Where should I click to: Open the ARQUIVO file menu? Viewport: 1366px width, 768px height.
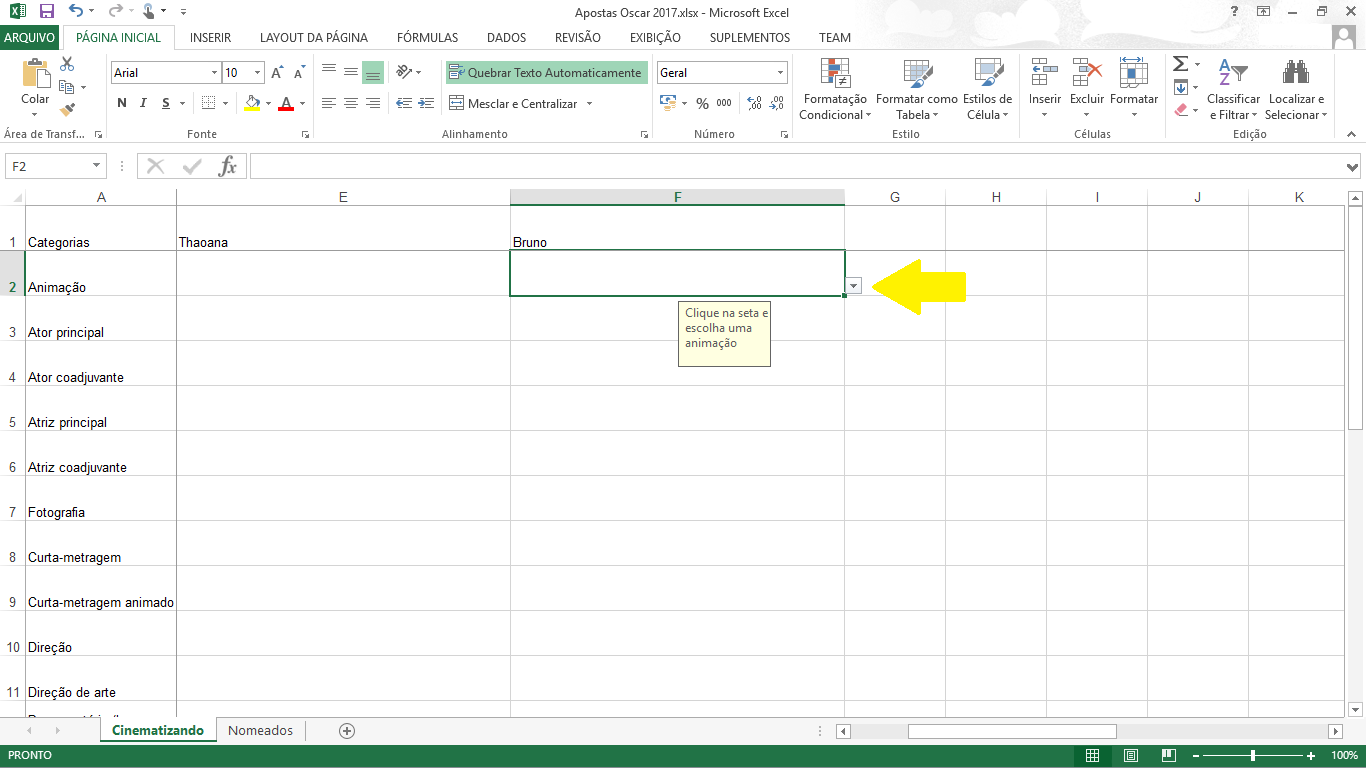[30, 38]
